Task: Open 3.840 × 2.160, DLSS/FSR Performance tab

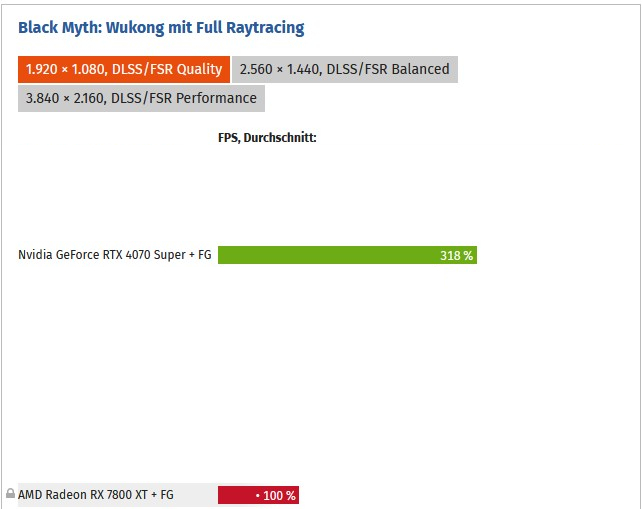Action: (x=141, y=98)
